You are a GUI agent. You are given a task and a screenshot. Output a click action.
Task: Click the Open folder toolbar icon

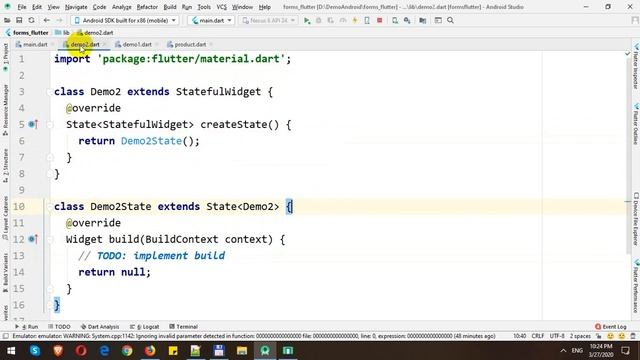click(7, 20)
